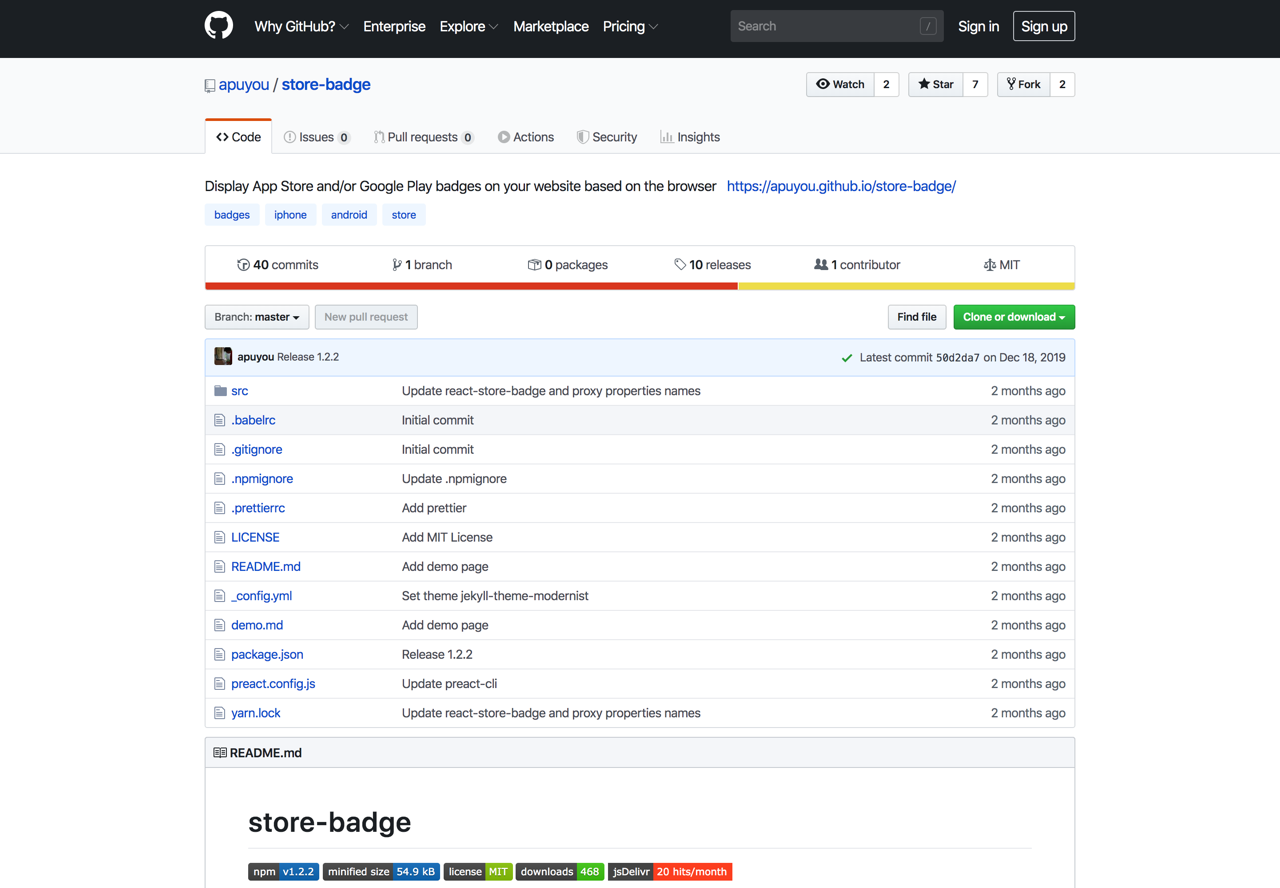1280x888 pixels.
Task: Open the Branch: master selector
Action: point(257,317)
